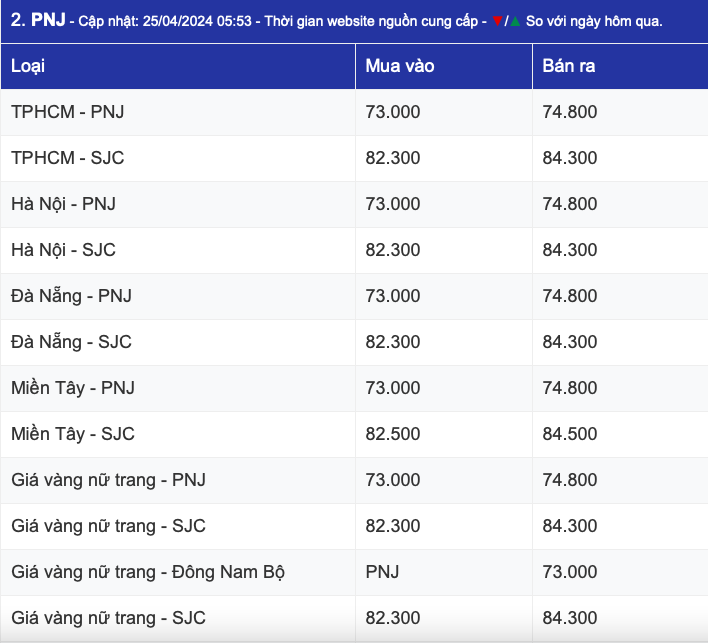Click 'Giá vàng nữ trang - PNJ' row label
Viewport: 708px width, 643px height.
tap(108, 480)
